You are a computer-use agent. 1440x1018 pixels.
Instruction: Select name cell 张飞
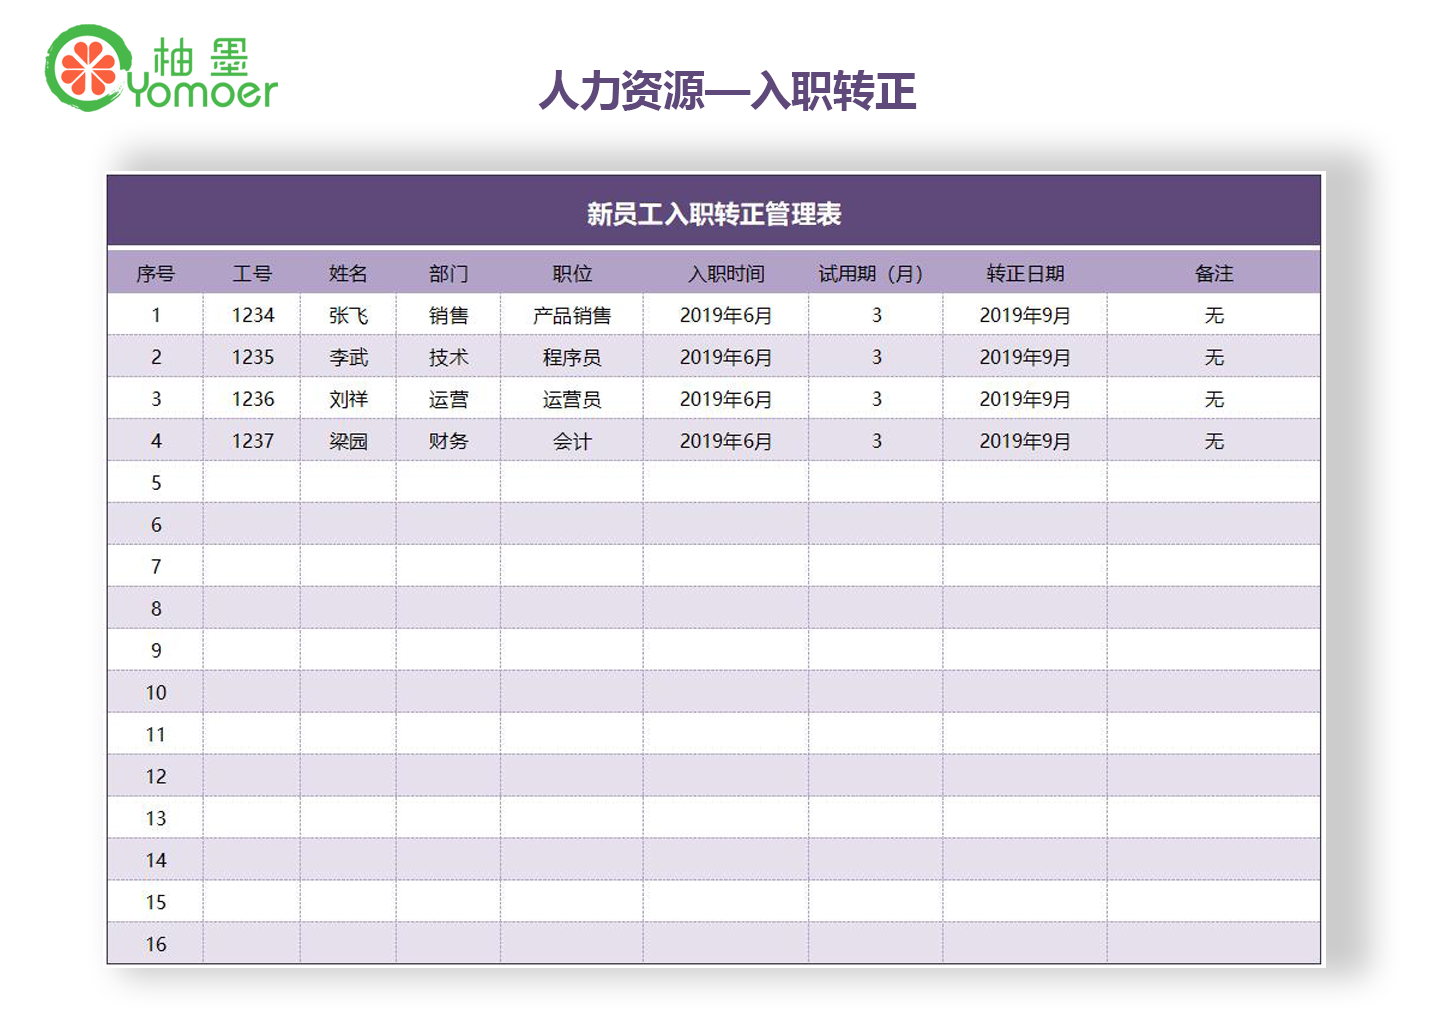point(348,315)
